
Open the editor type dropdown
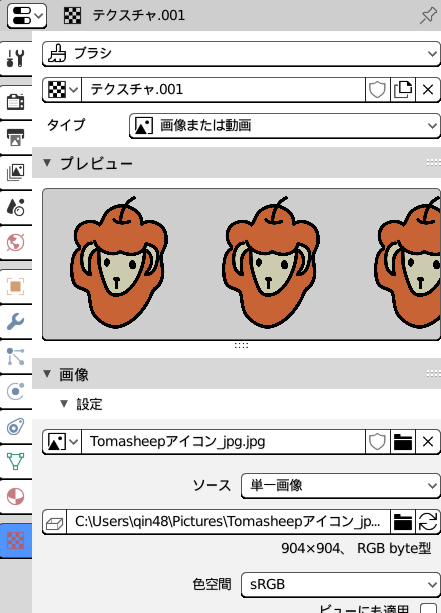click(x=27, y=16)
